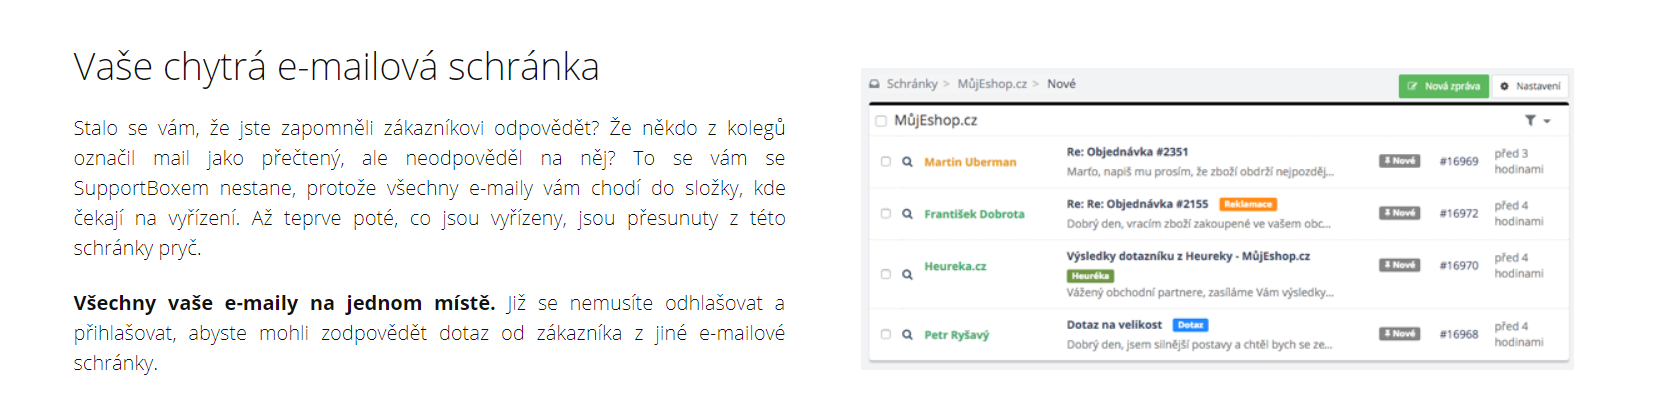Tick the select-all checkbox next to MůjEshop.cz
Viewport: 1661px width, 416px height.
[x=881, y=121]
